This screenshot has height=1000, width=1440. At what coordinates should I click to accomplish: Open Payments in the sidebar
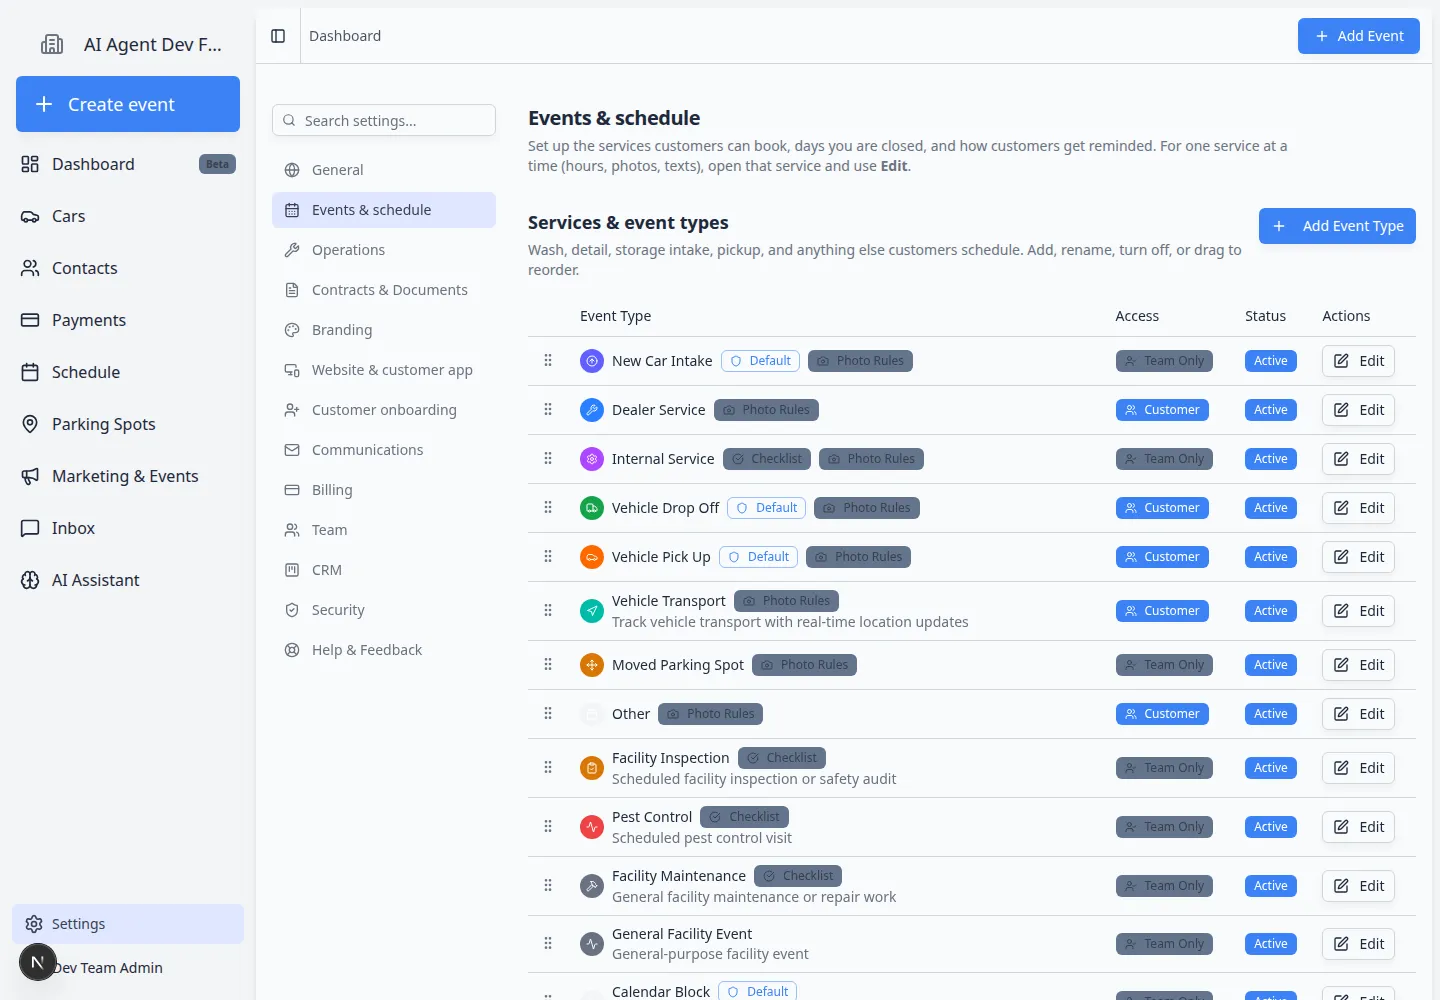tap(128, 320)
